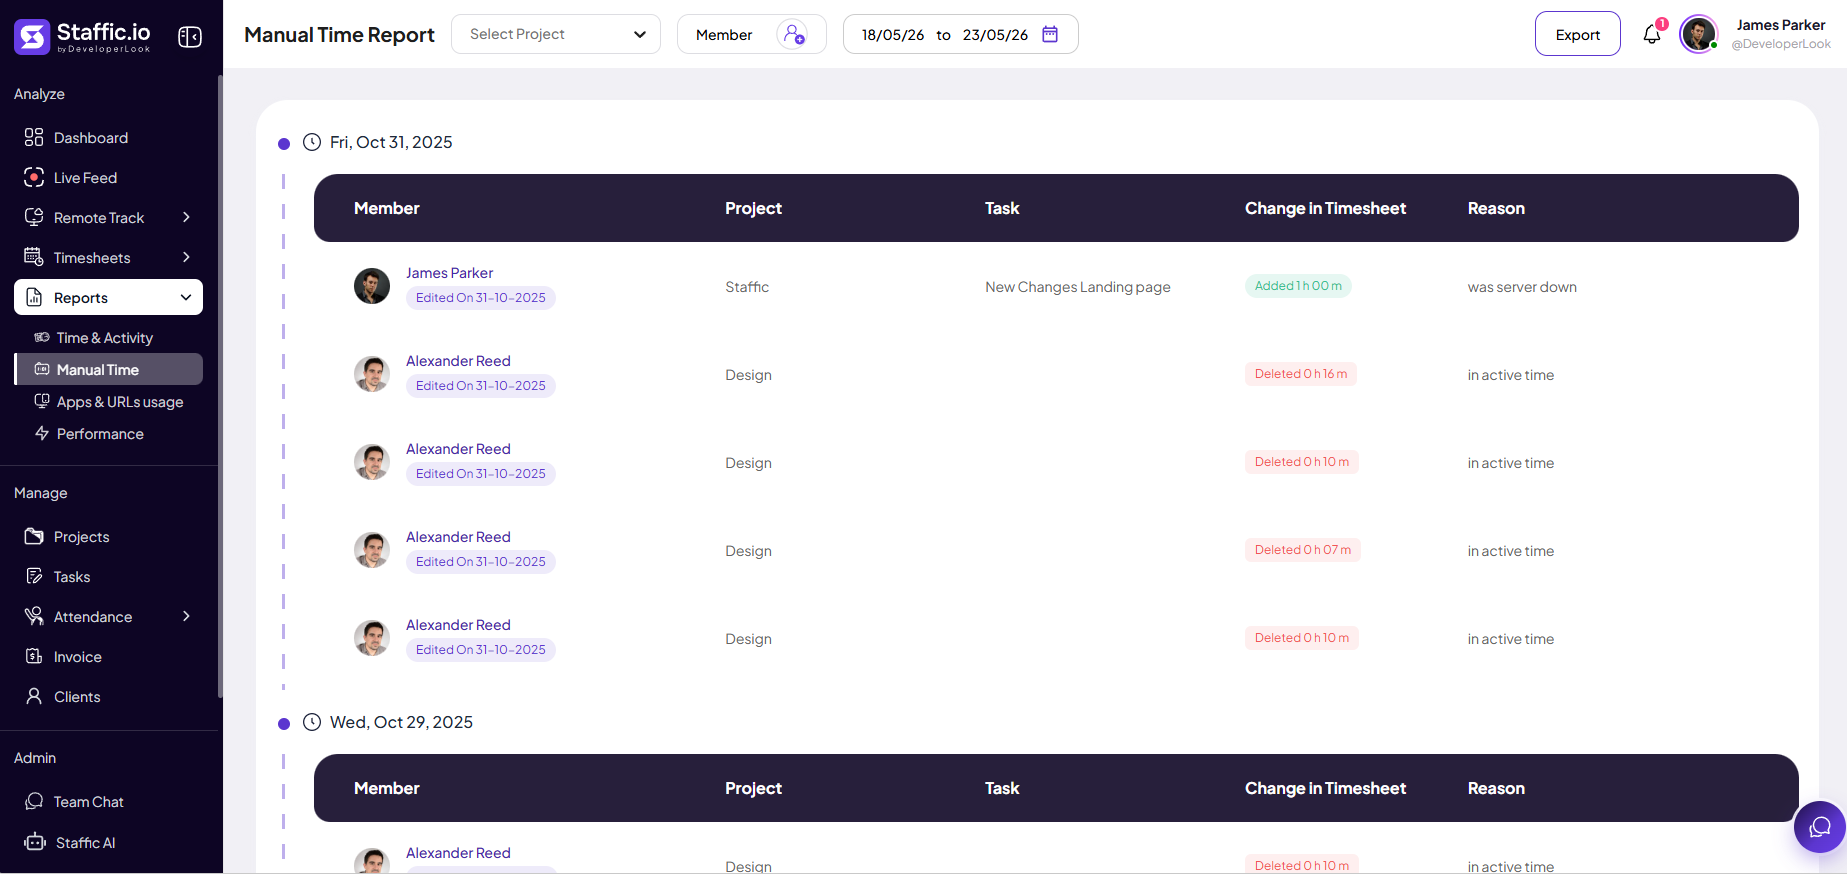Click the Apps & URLs usage icon
The image size is (1847, 874).
(42, 401)
